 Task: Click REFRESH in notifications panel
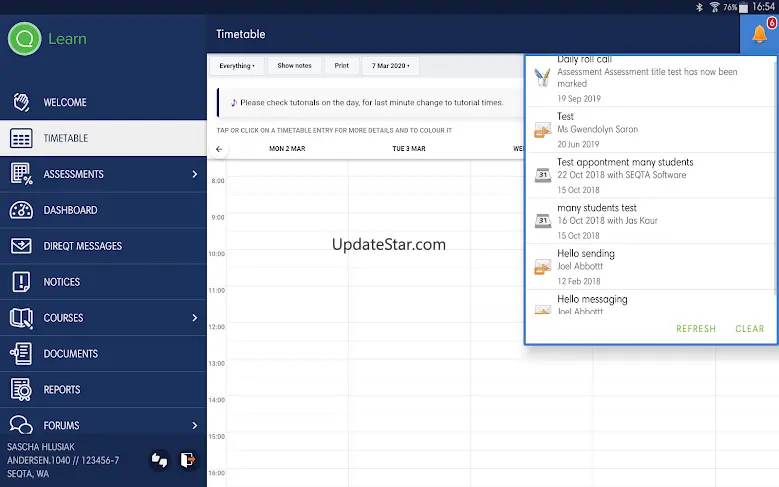[x=696, y=329]
